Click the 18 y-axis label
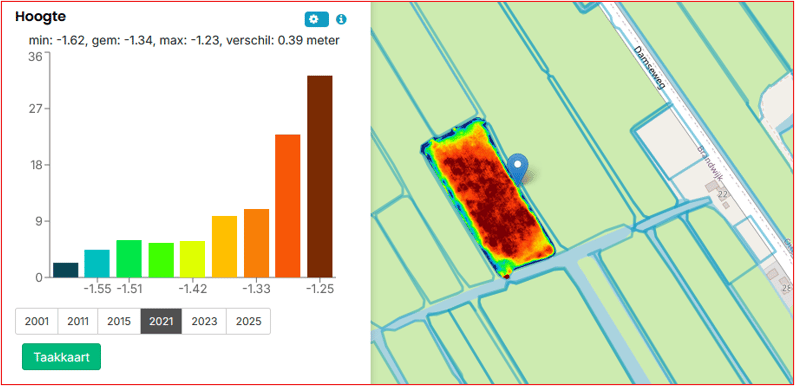This screenshot has width=795, height=386. [x=35, y=165]
